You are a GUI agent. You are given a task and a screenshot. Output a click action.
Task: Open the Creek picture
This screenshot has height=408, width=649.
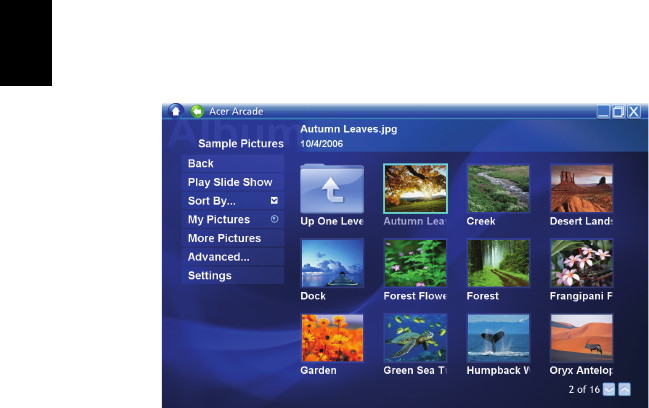click(x=498, y=189)
